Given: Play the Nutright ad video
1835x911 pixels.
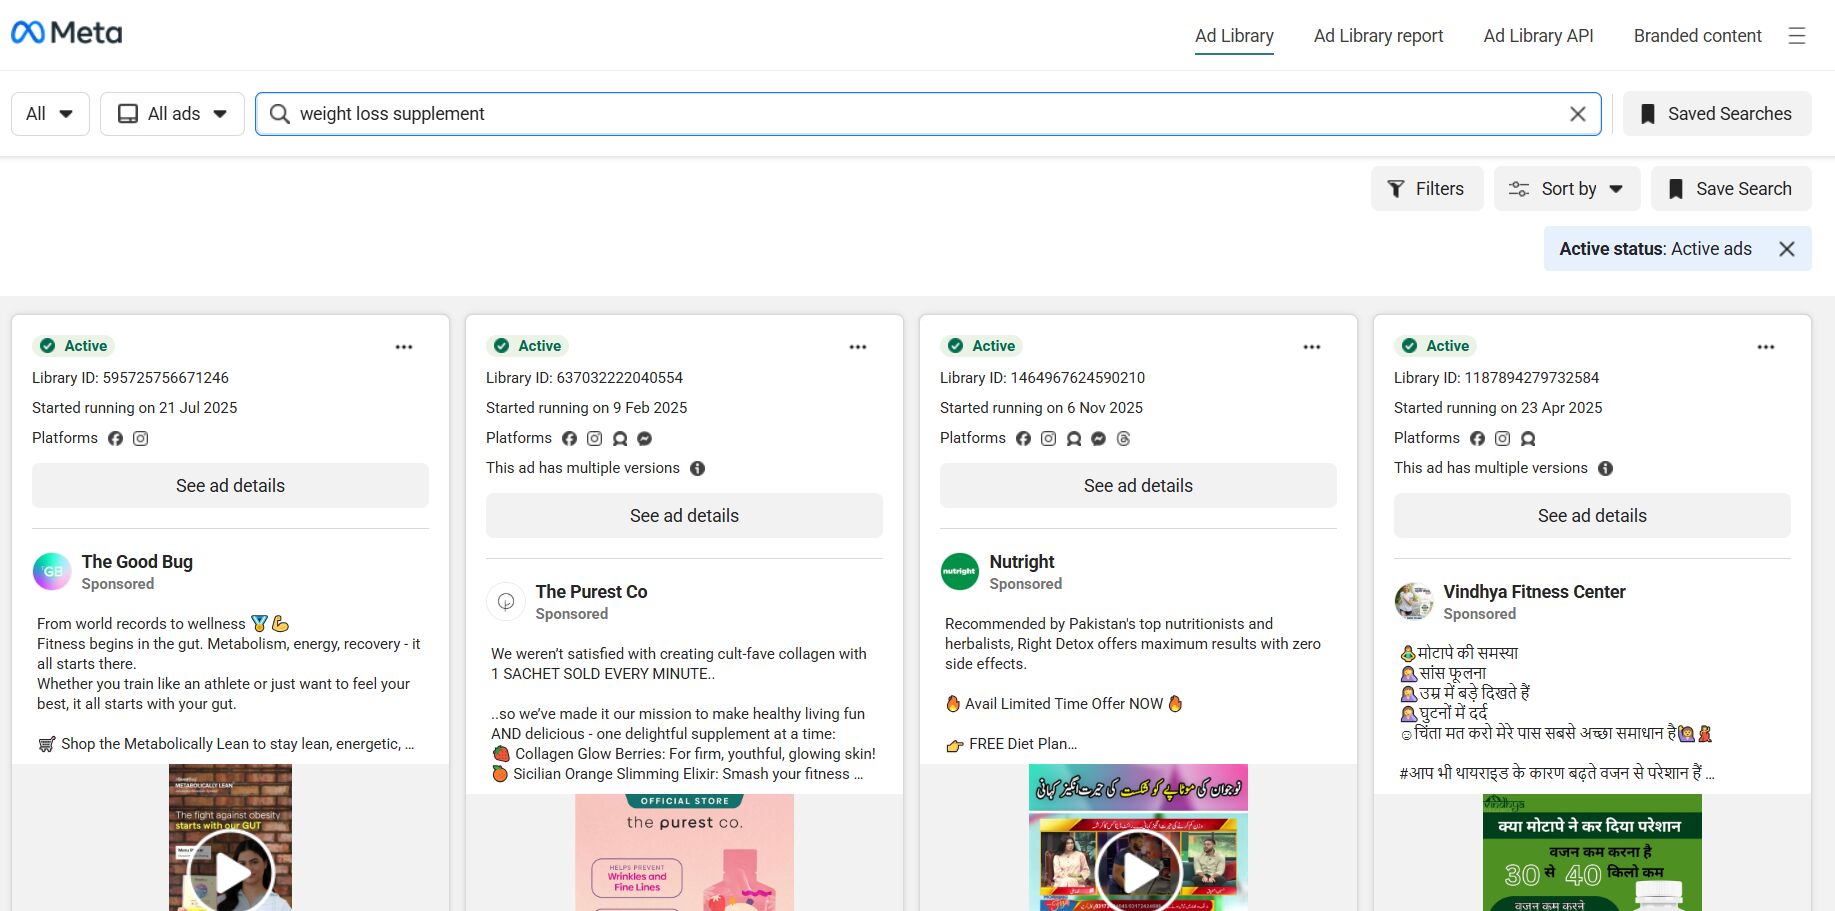Looking at the screenshot, I should 1139,872.
